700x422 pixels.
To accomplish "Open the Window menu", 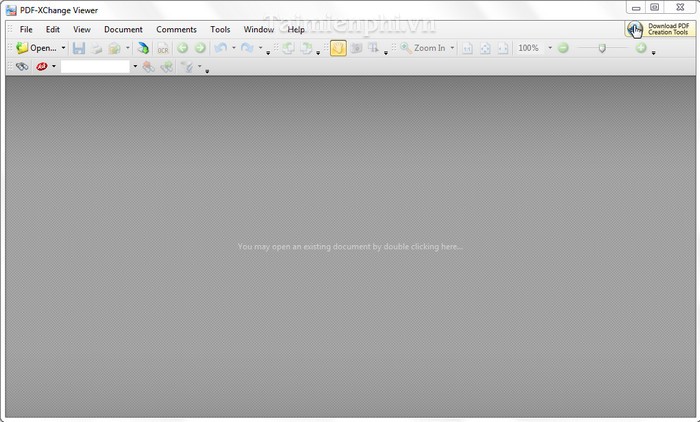I will pos(258,29).
